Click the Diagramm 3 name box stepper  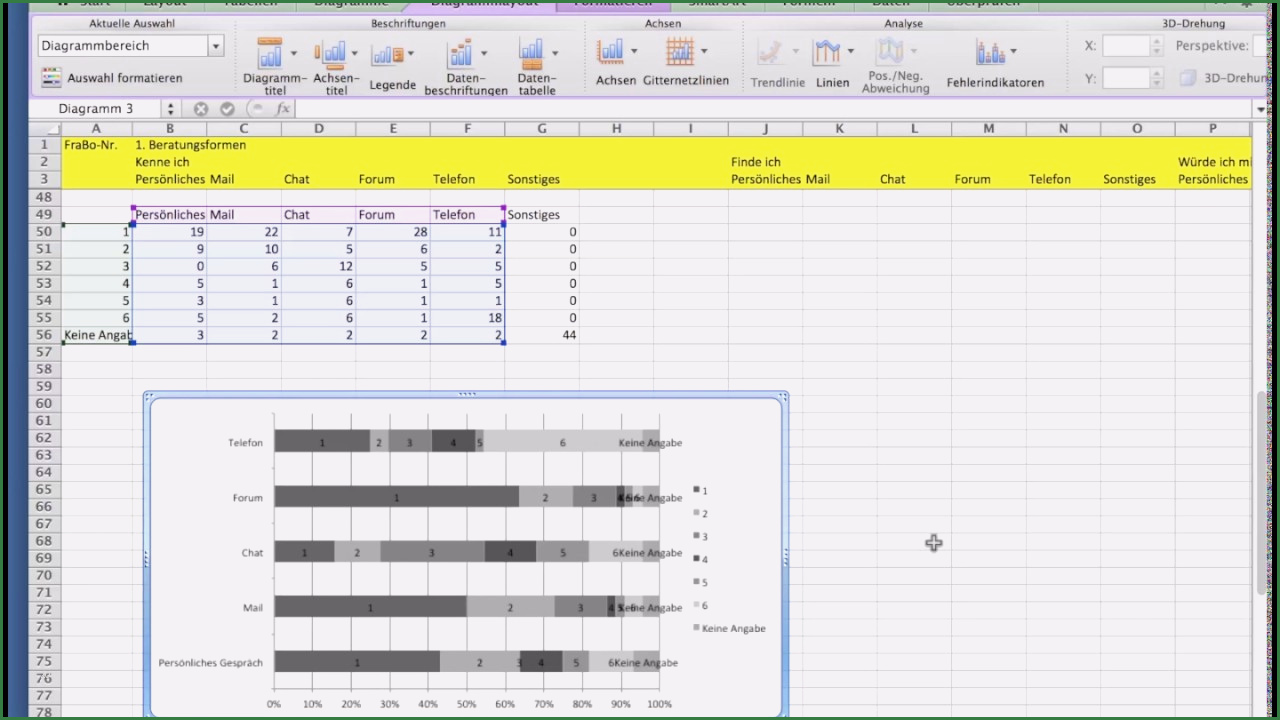[170, 109]
